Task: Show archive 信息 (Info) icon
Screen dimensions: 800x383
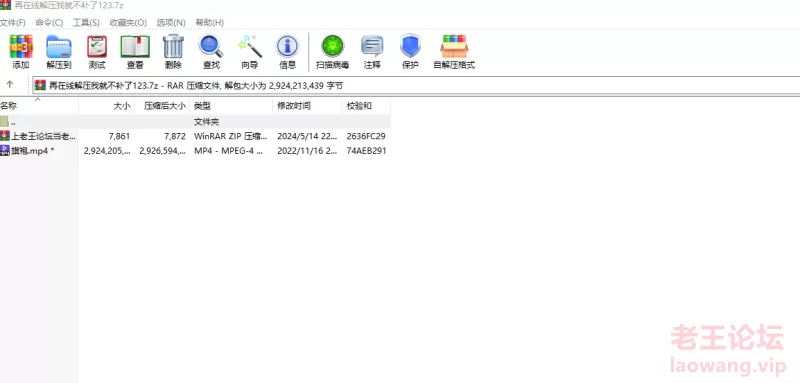Action: (x=288, y=46)
